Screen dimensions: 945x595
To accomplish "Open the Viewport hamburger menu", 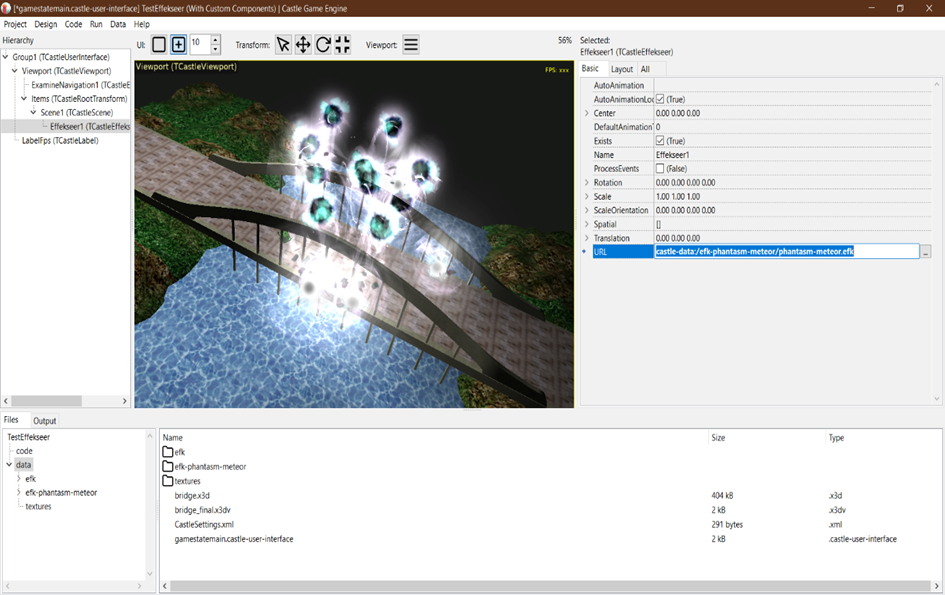I will coord(411,45).
